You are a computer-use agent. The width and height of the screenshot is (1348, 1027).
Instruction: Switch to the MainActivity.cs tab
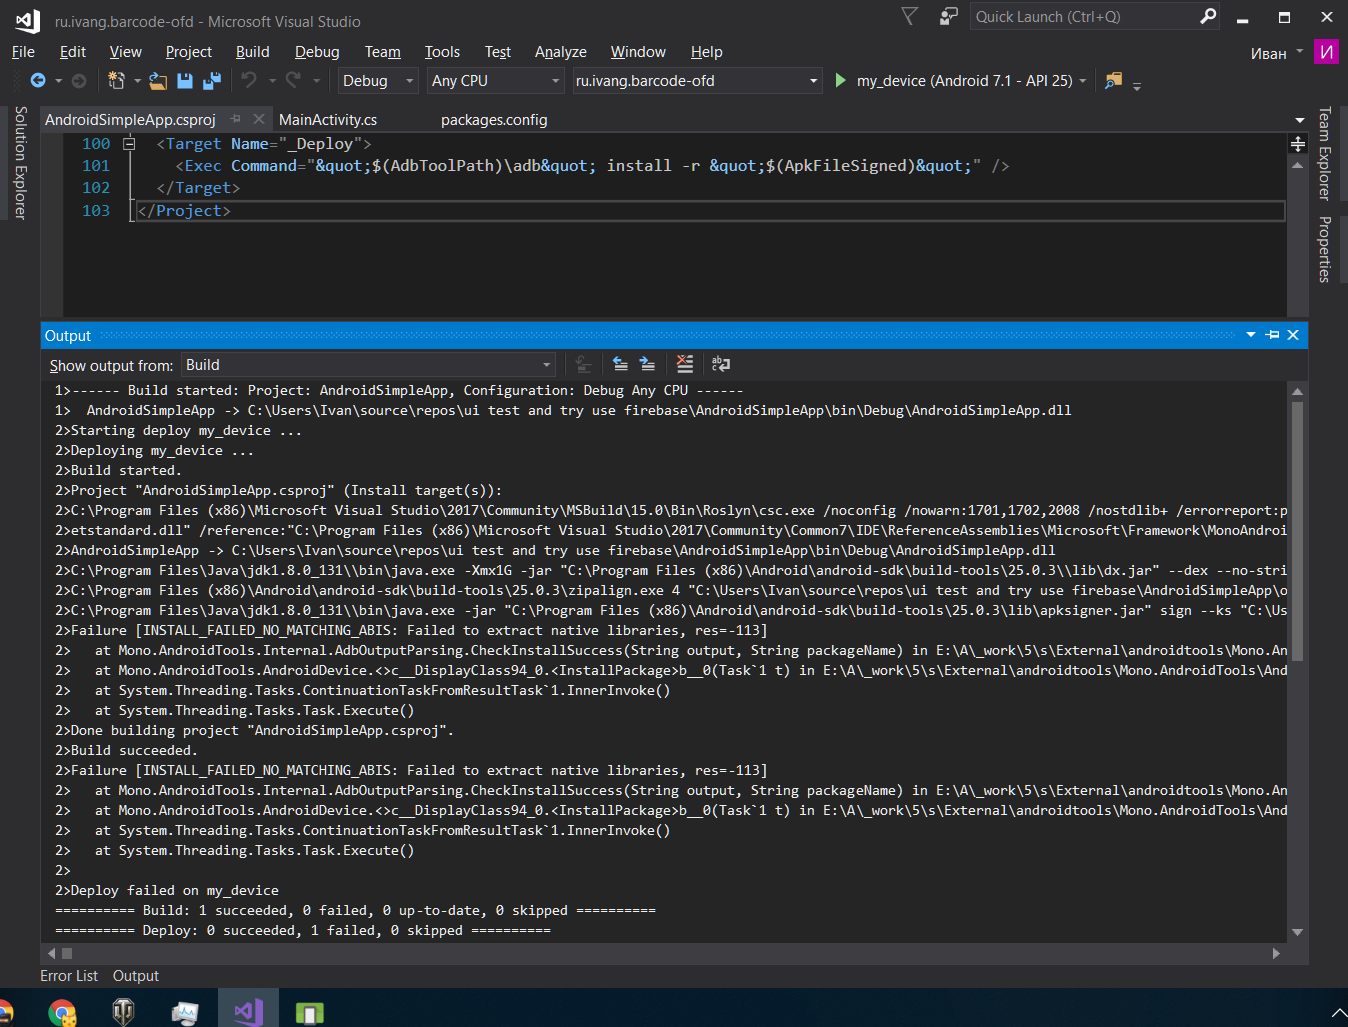pyautogui.click(x=328, y=119)
